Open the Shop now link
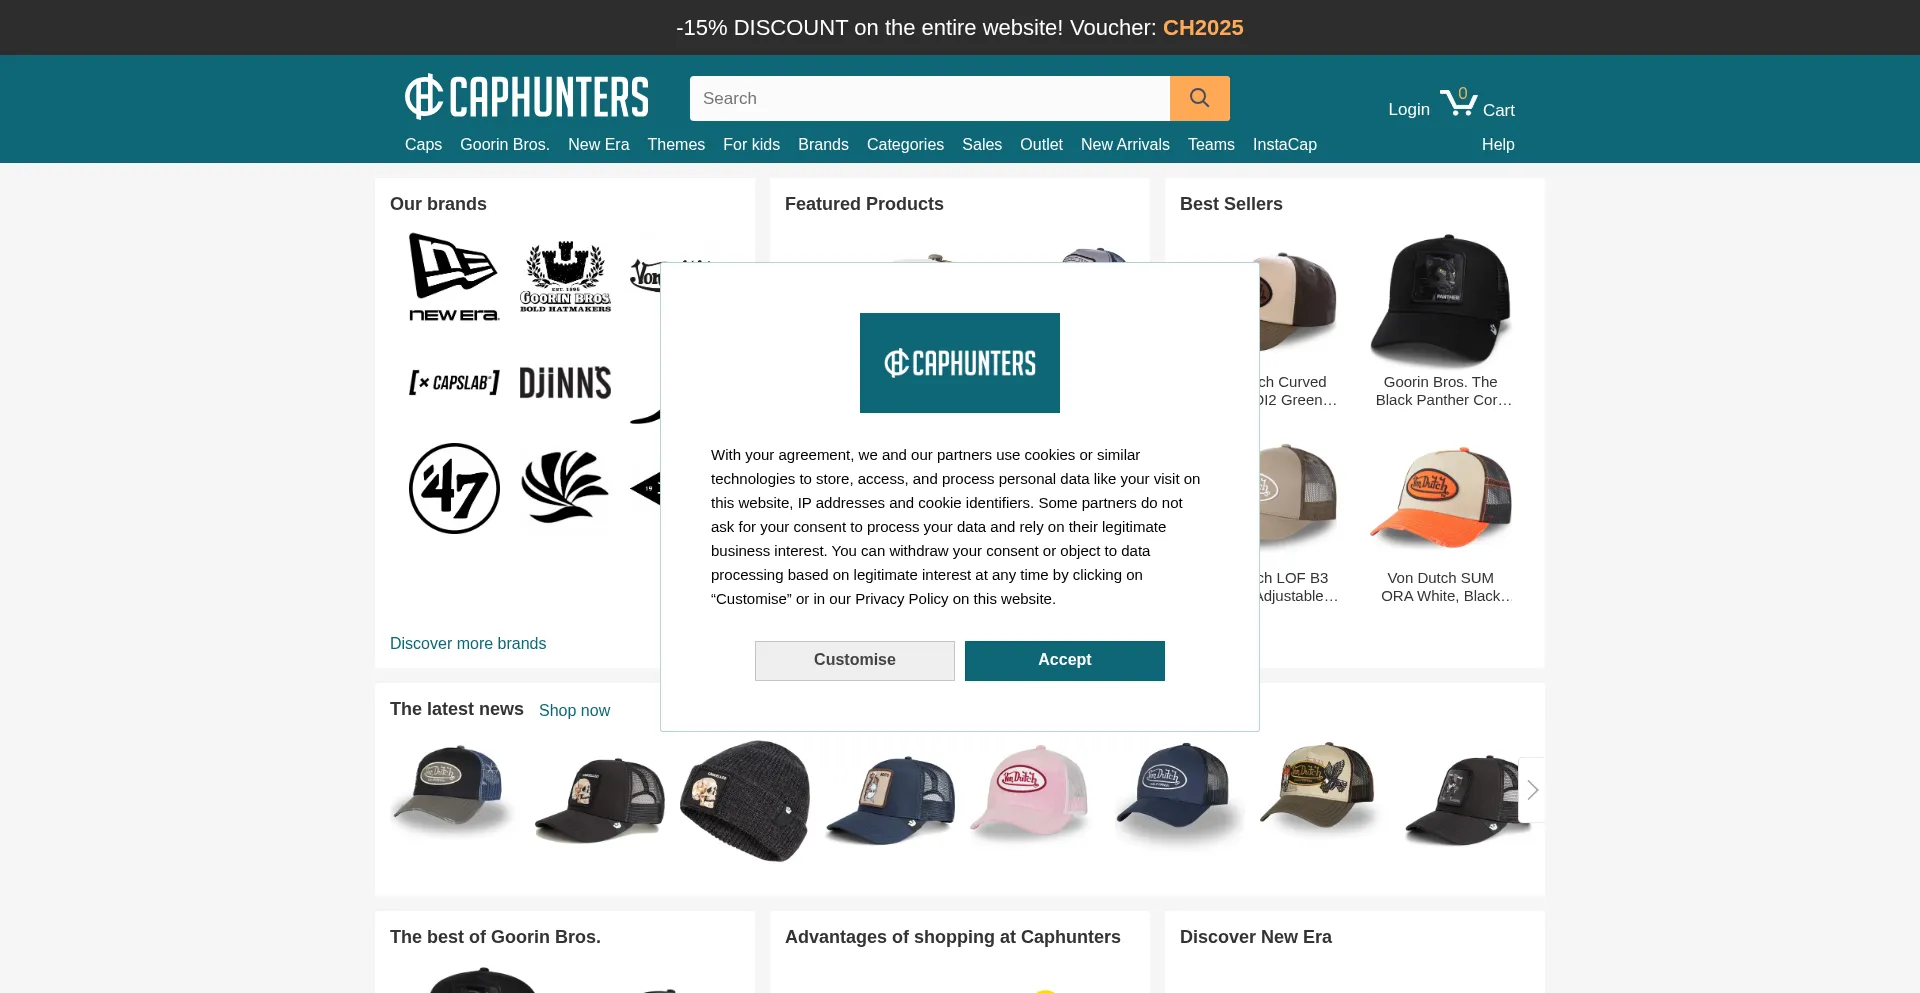The height and width of the screenshot is (993, 1920). point(574,710)
